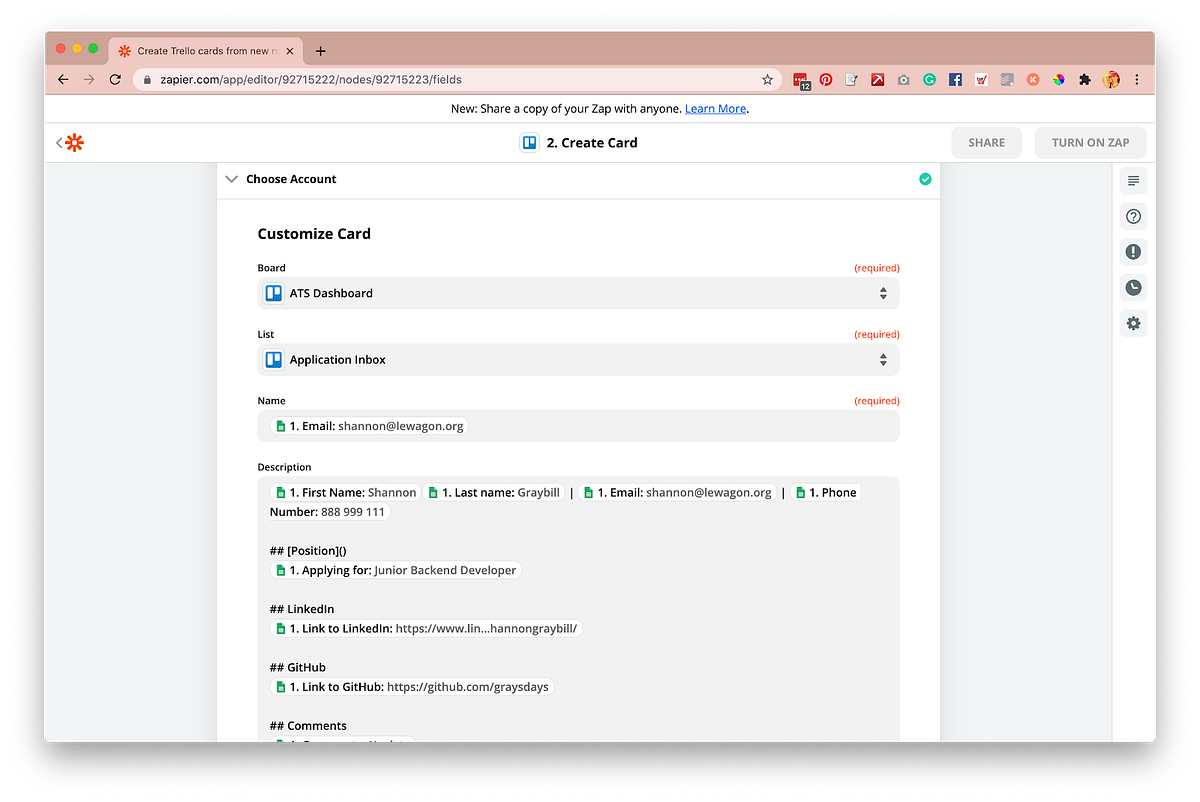Screen dimensions: 1200x802
Task: Open the Grammarly extension icon
Action: [929, 80]
